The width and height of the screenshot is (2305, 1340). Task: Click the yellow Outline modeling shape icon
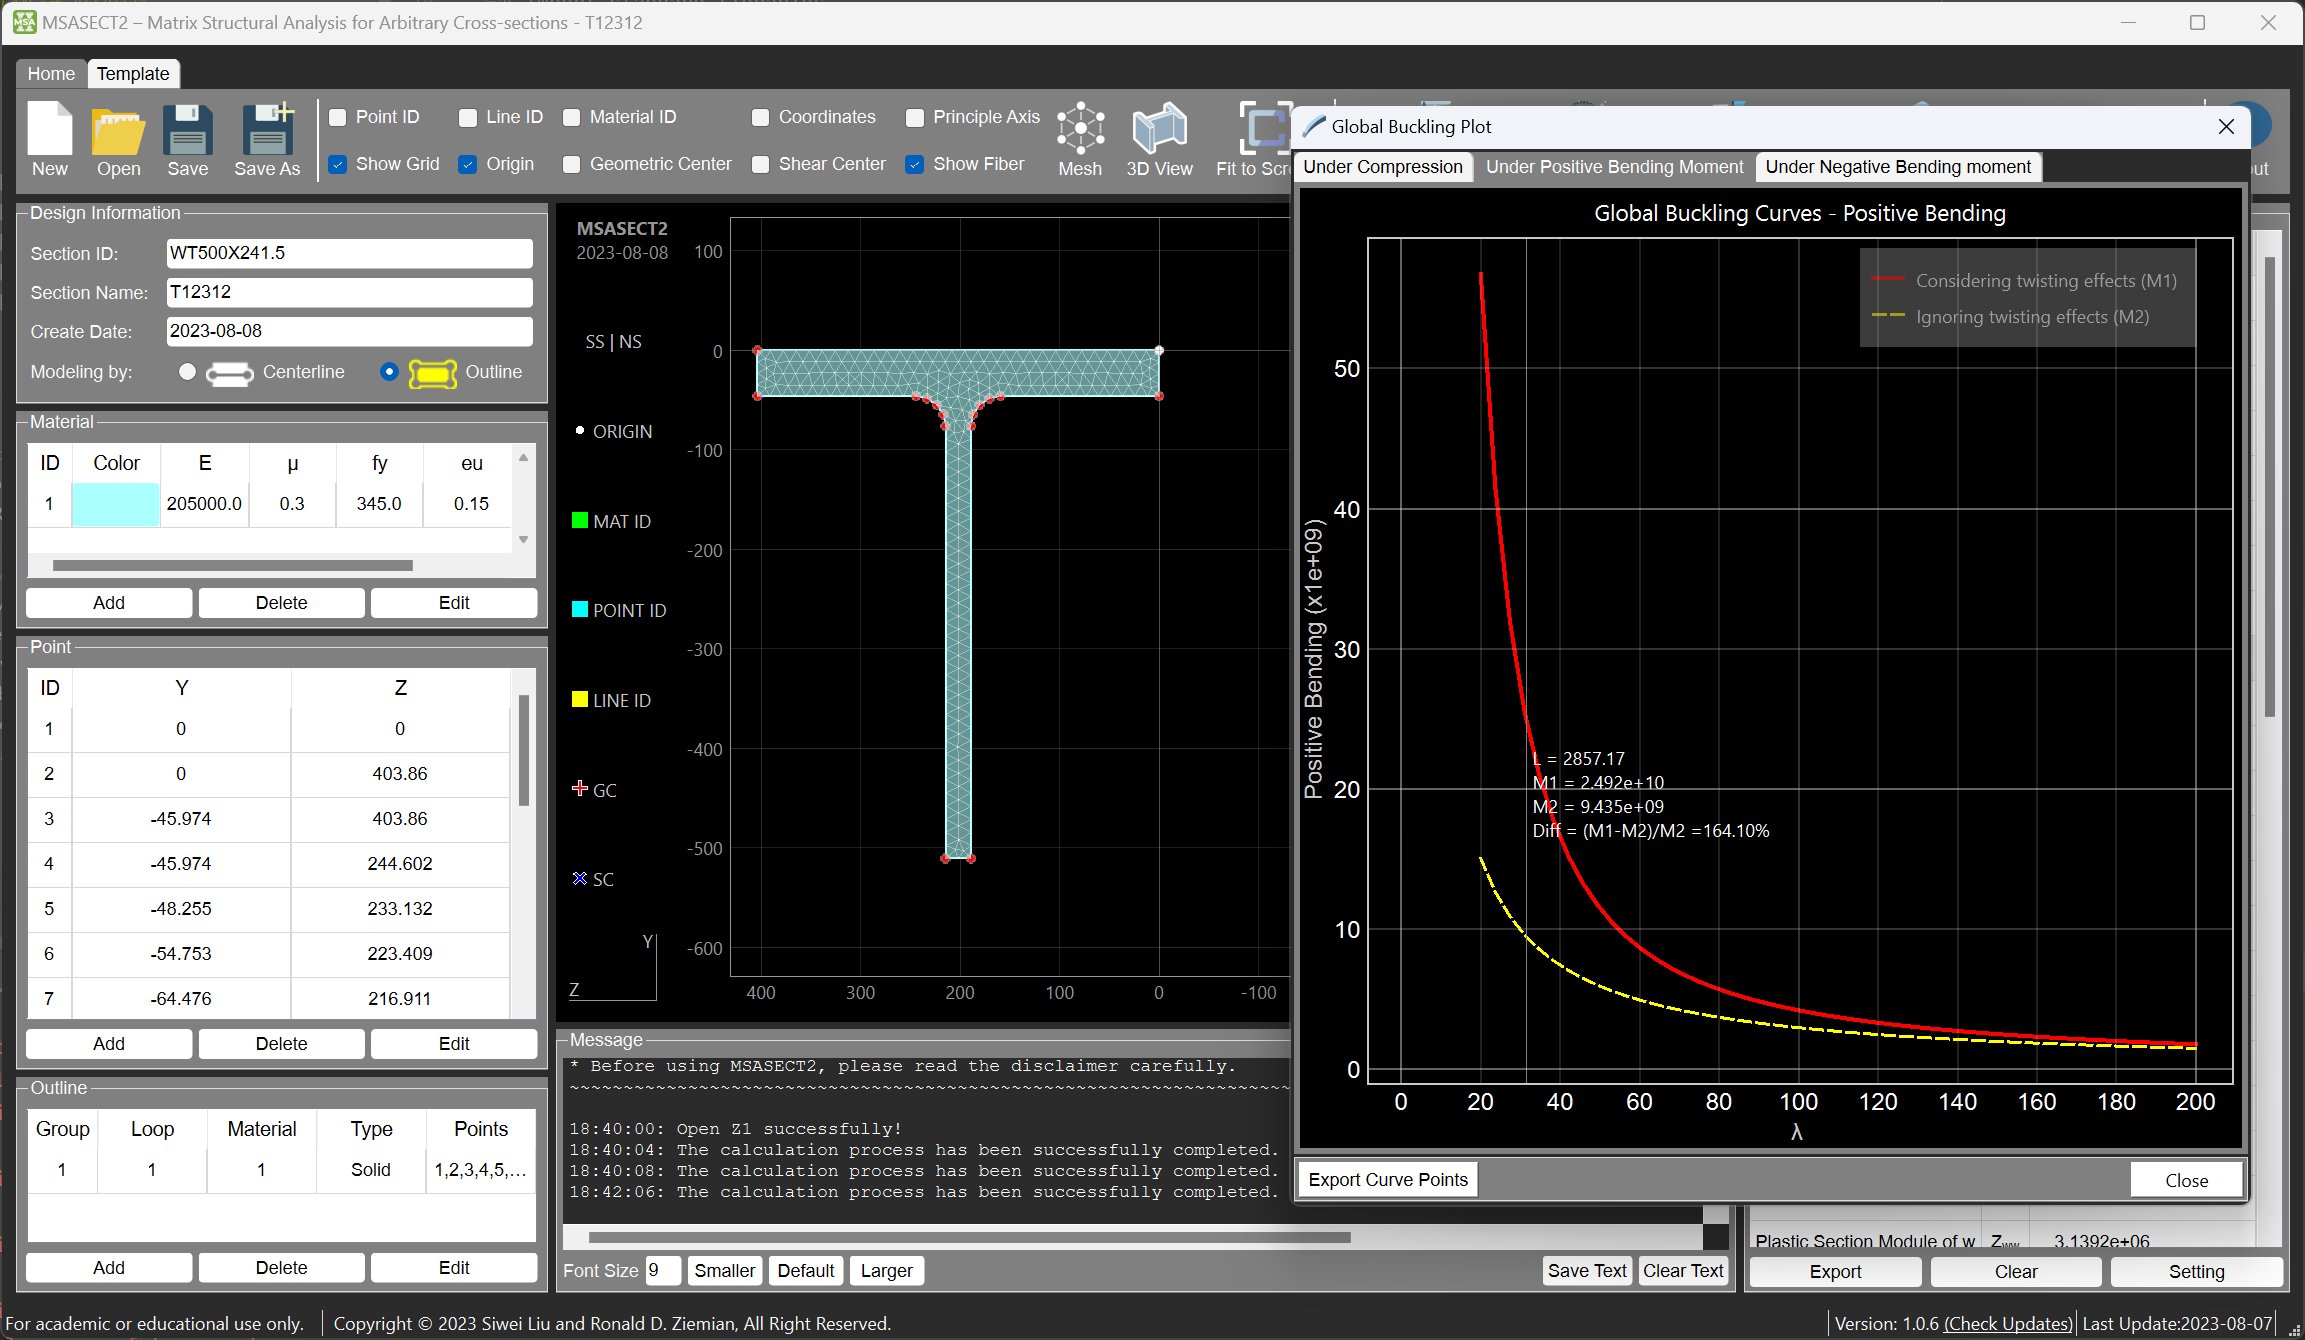(432, 373)
